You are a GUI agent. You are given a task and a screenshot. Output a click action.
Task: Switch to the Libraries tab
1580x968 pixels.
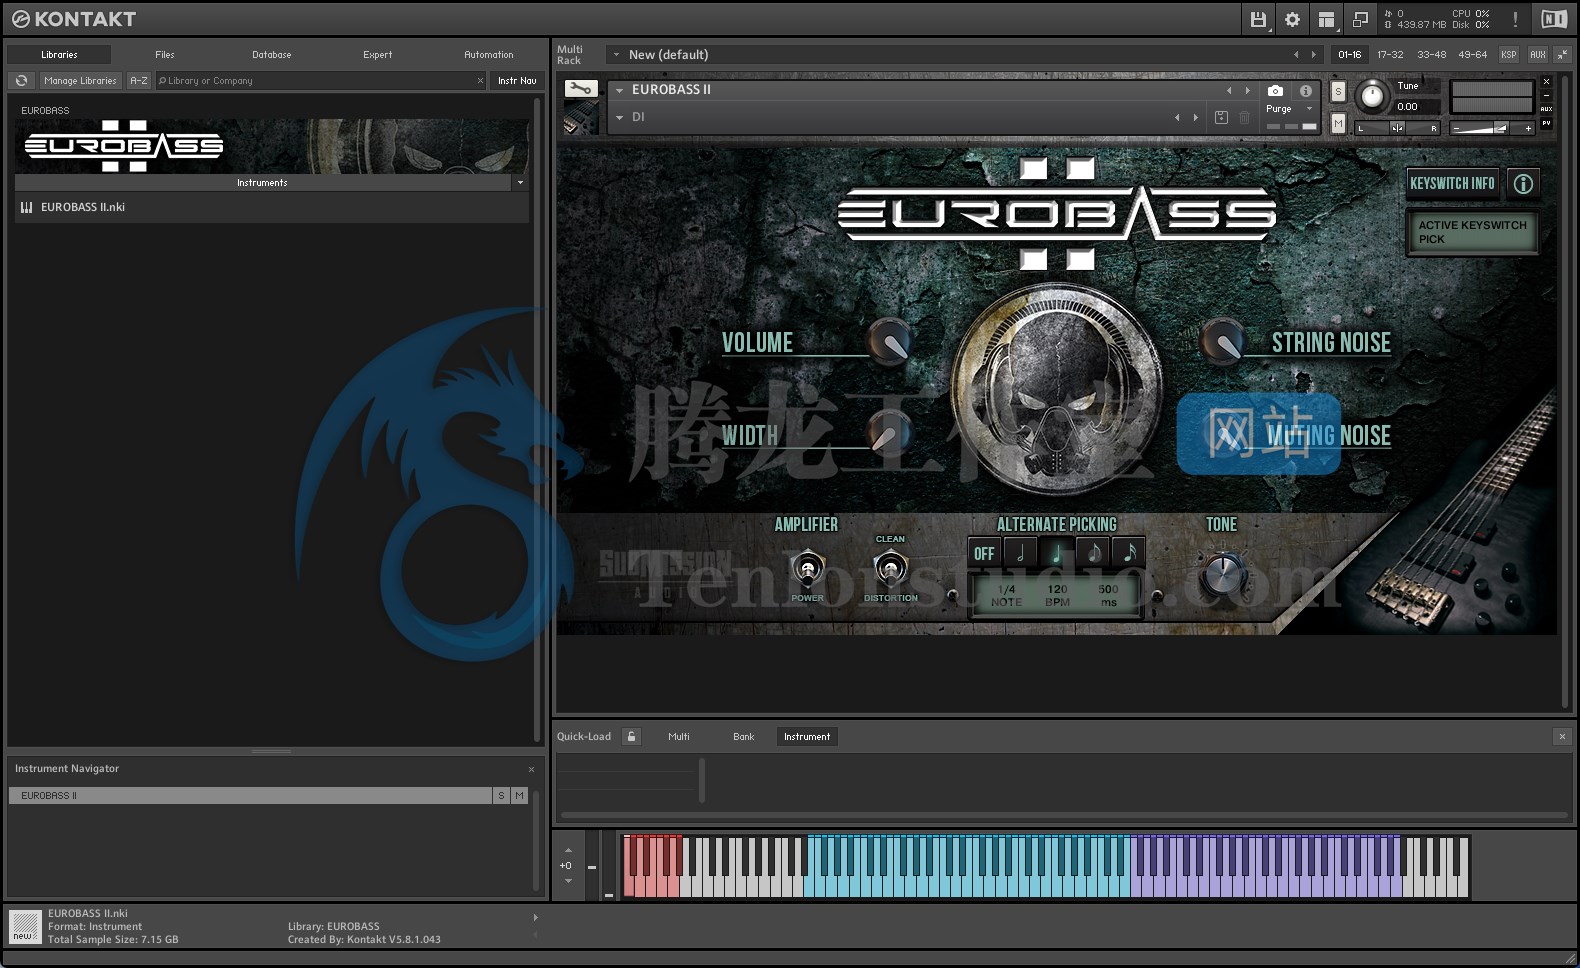pos(59,55)
